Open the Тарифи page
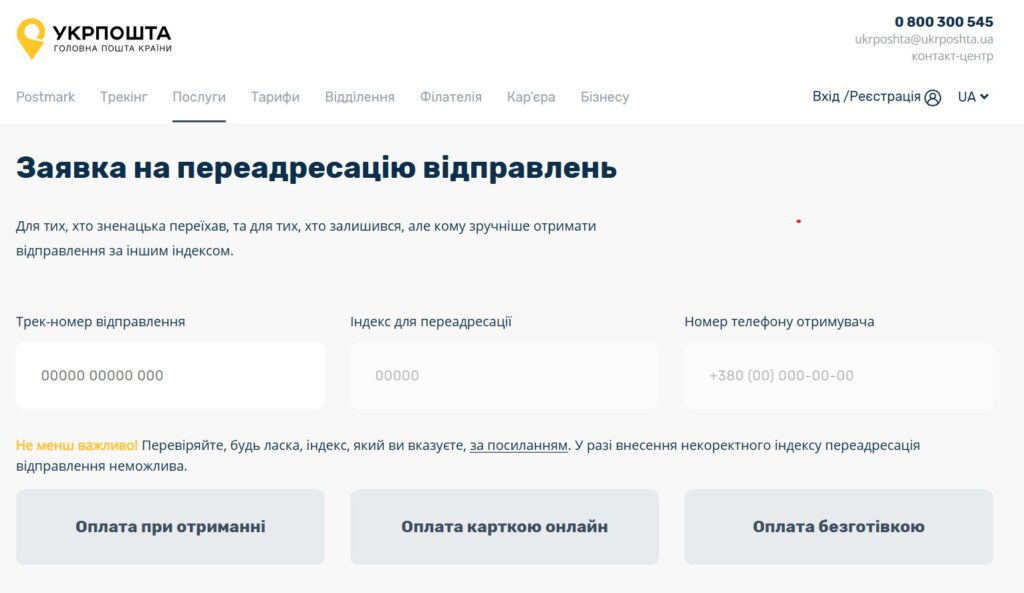The height and width of the screenshot is (593, 1024). tap(274, 96)
